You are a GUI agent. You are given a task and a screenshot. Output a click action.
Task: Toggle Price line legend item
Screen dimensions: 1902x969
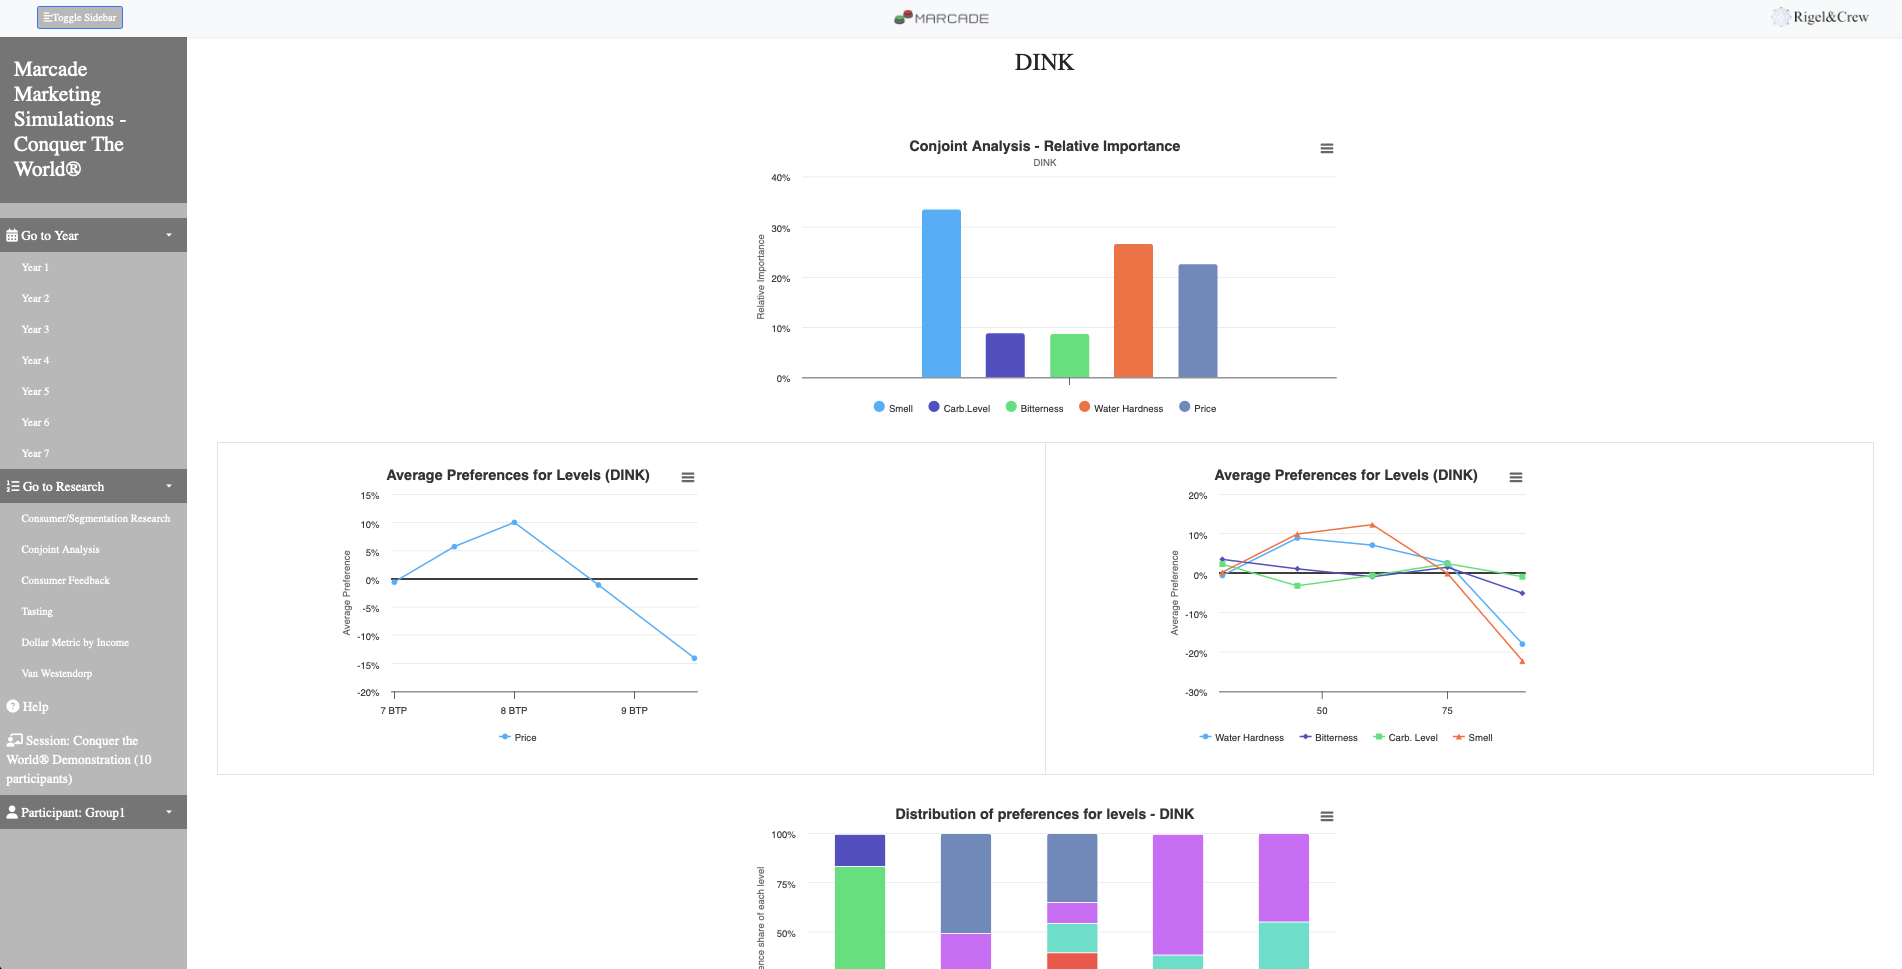point(518,737)
